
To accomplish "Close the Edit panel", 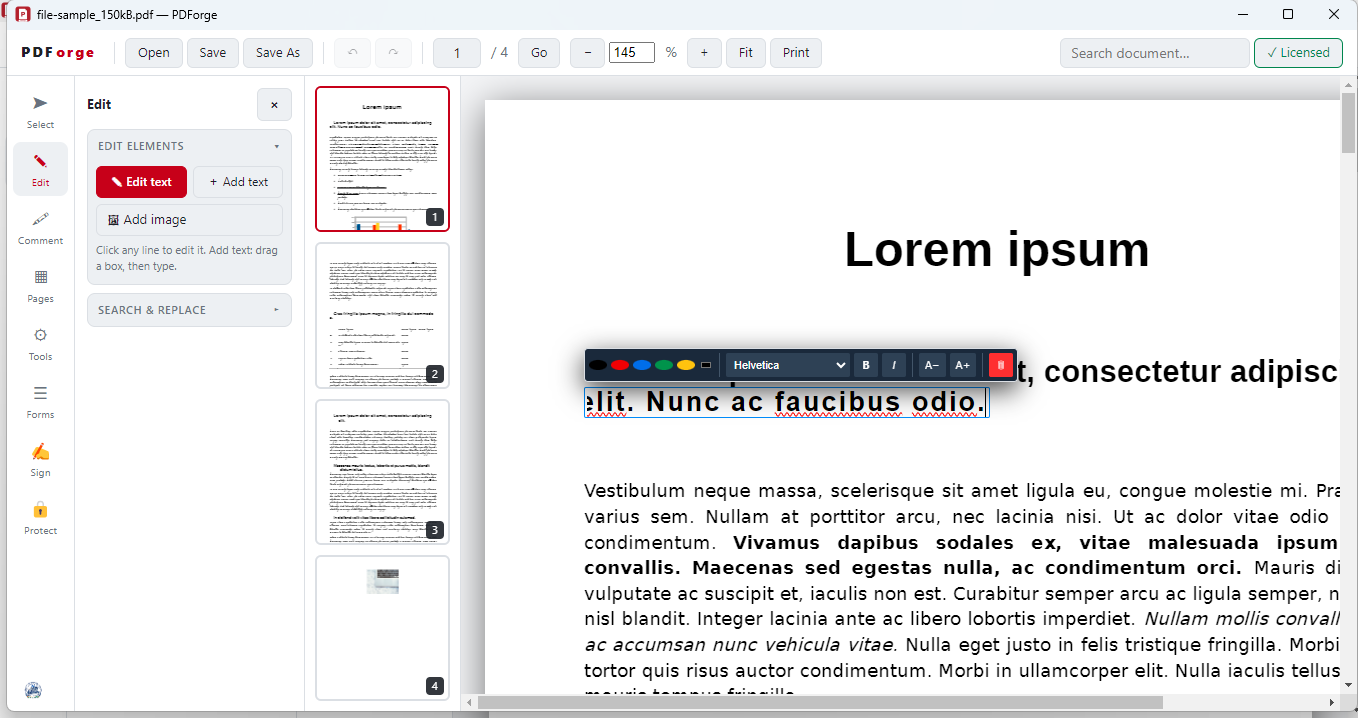I will [274, 104].
